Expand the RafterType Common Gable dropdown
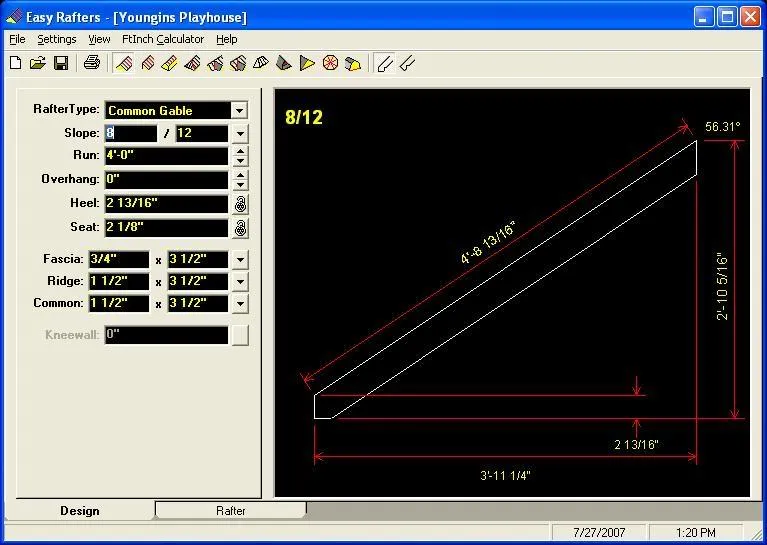Image resolution: width=767 pixels, height=545 pixels. point(239,111)
